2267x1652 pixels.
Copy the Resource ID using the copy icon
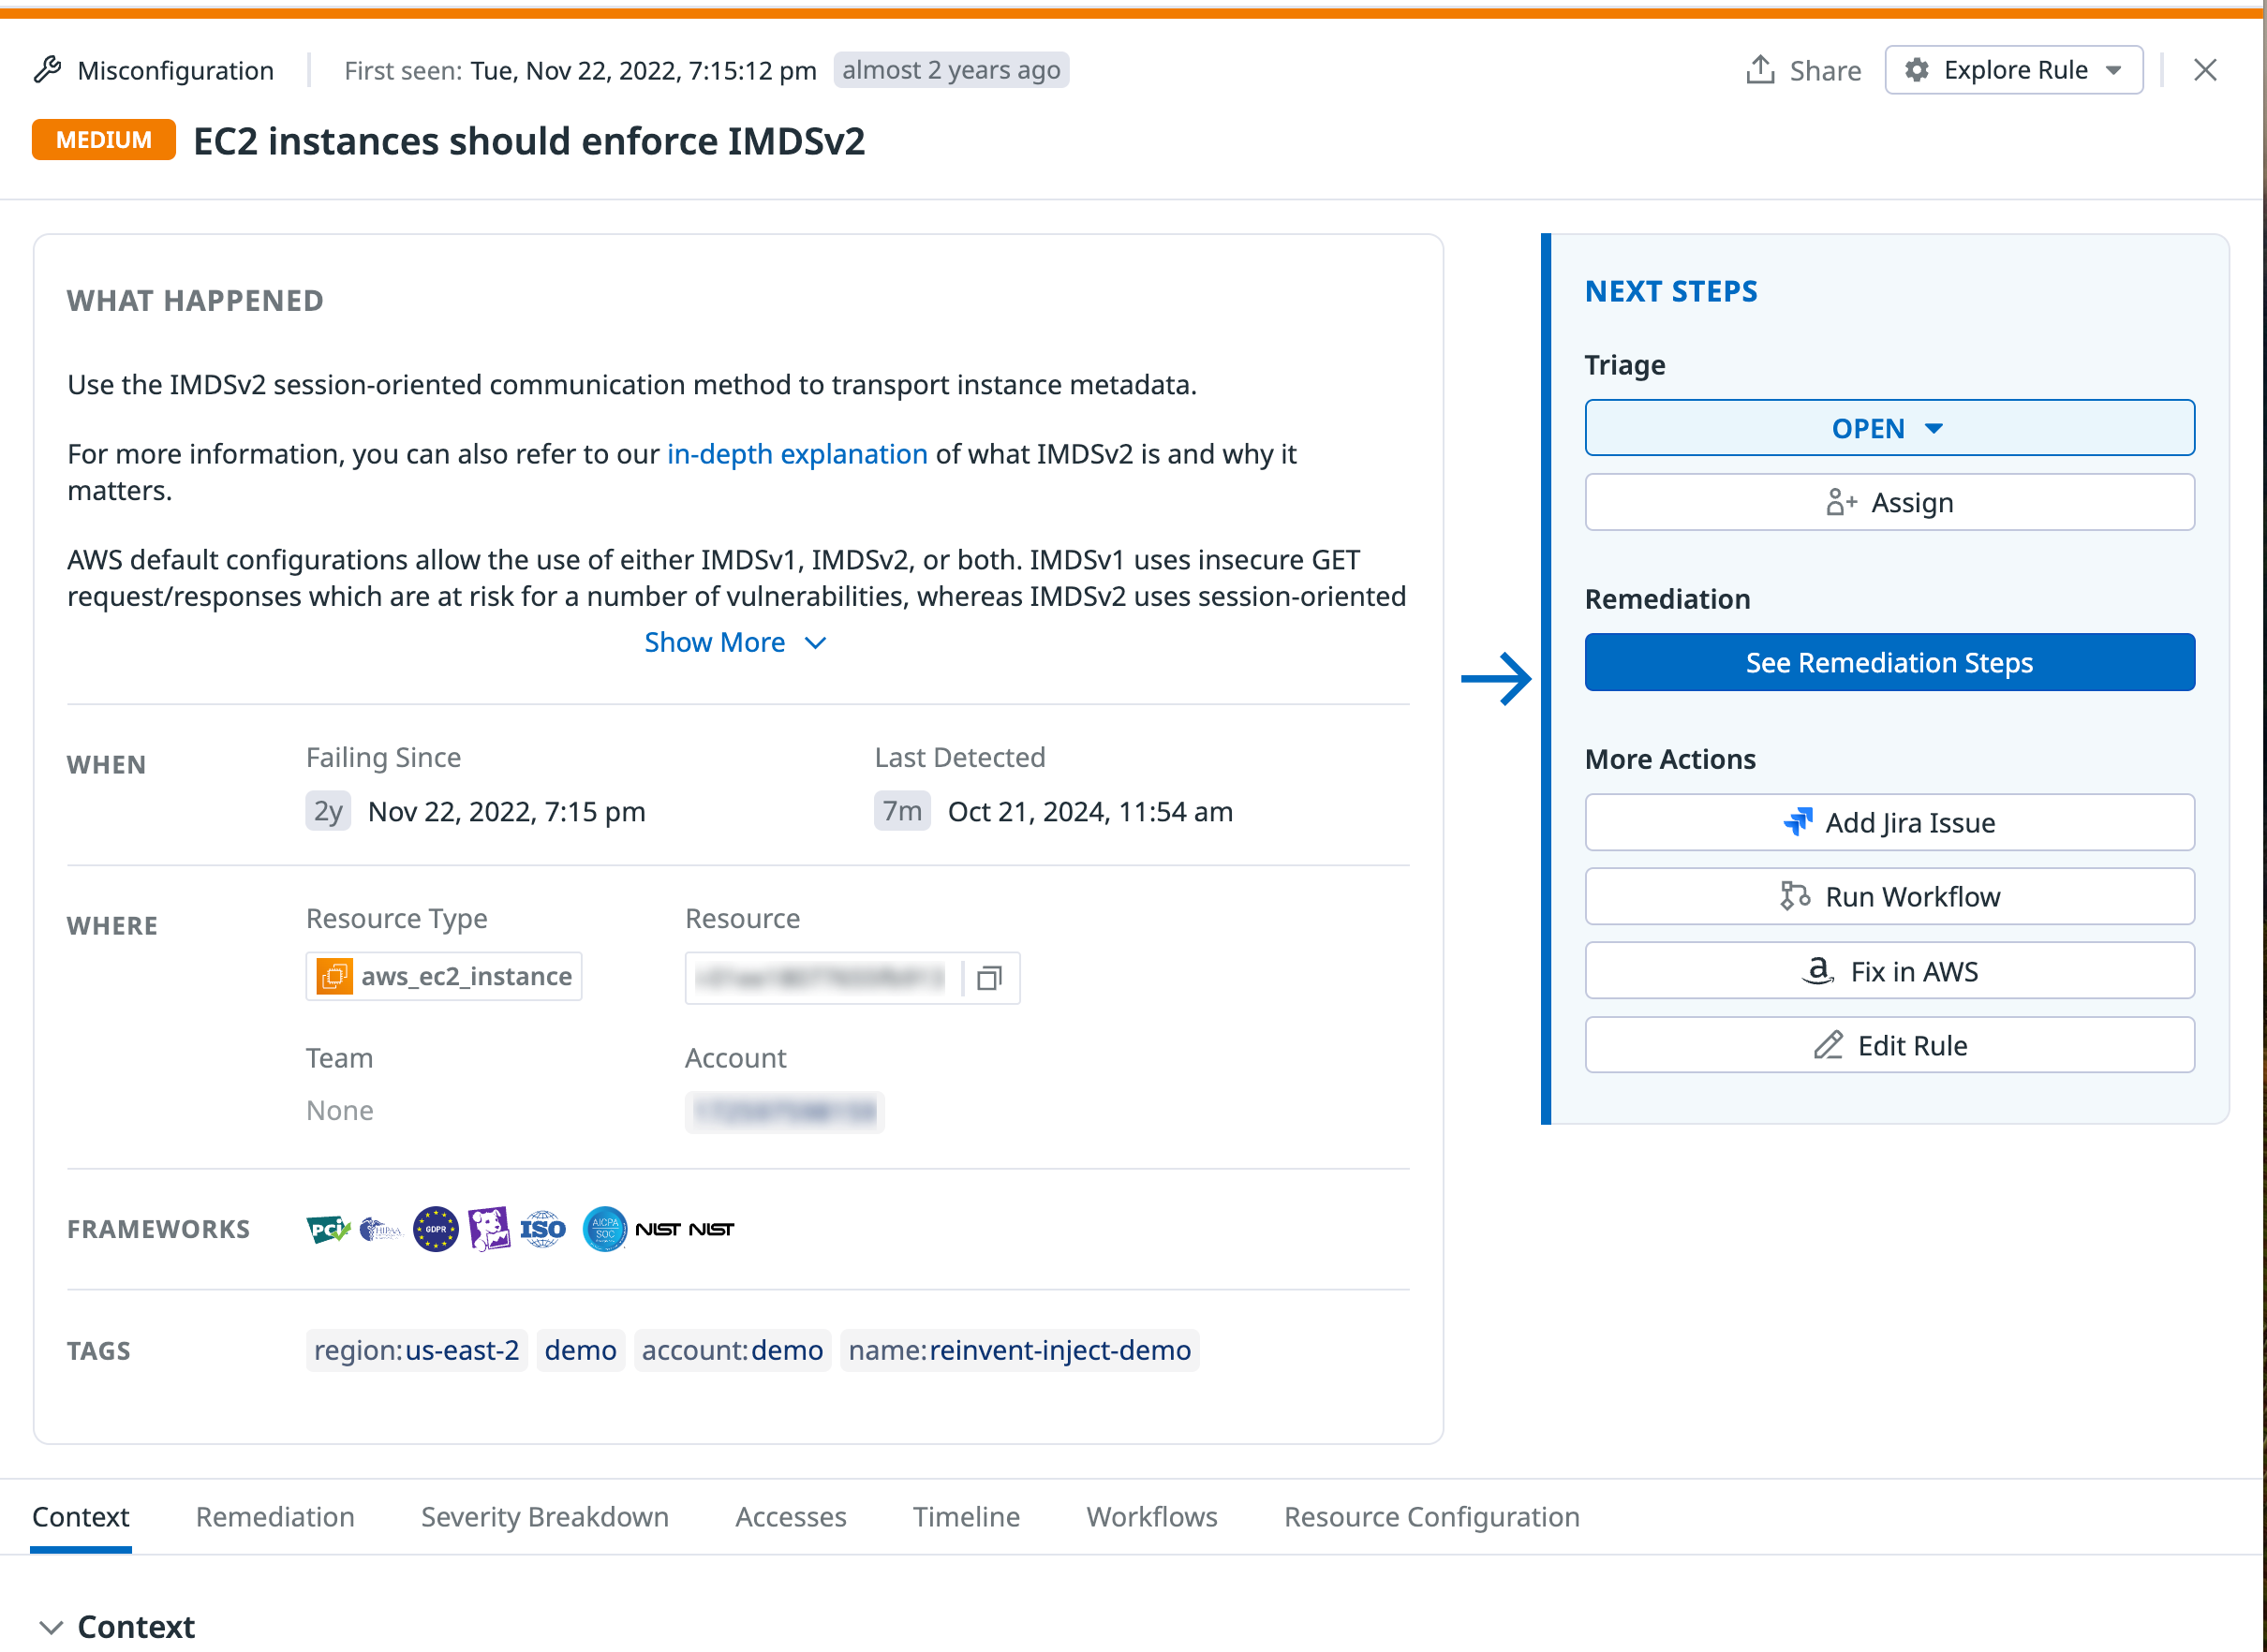pos(990,978)
